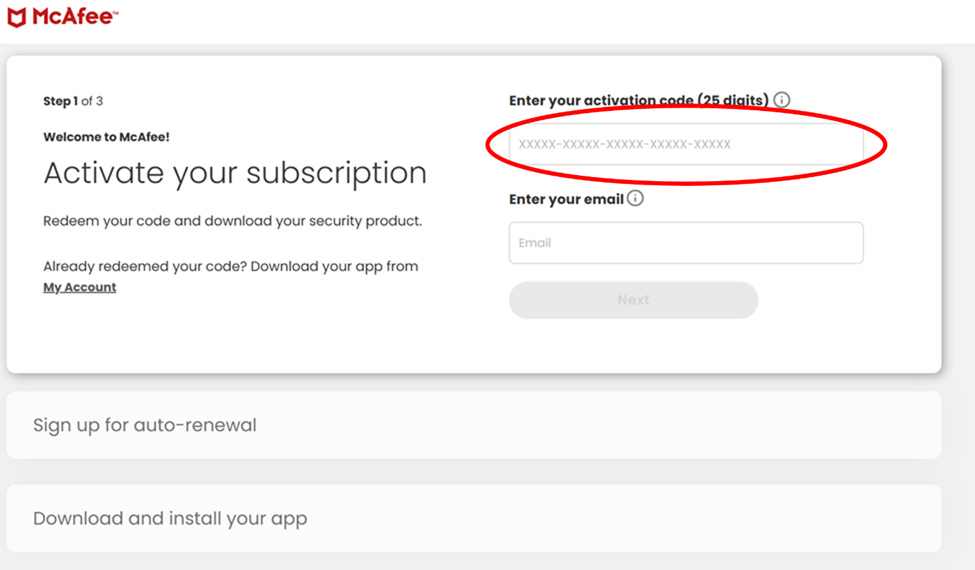Open the activation code info tooltip icon

coord(782,100)
